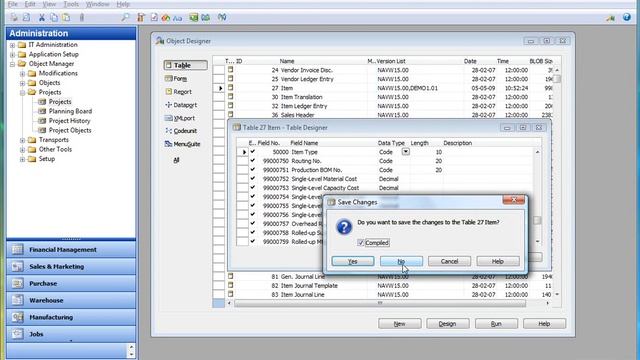Toggle Enabled check for Item Type field

point(253,152)
